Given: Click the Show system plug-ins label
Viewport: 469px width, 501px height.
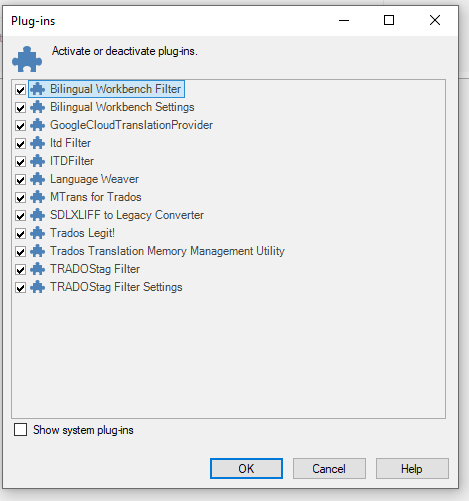Looking at the screenshot, I should click(x=83, y=430).
